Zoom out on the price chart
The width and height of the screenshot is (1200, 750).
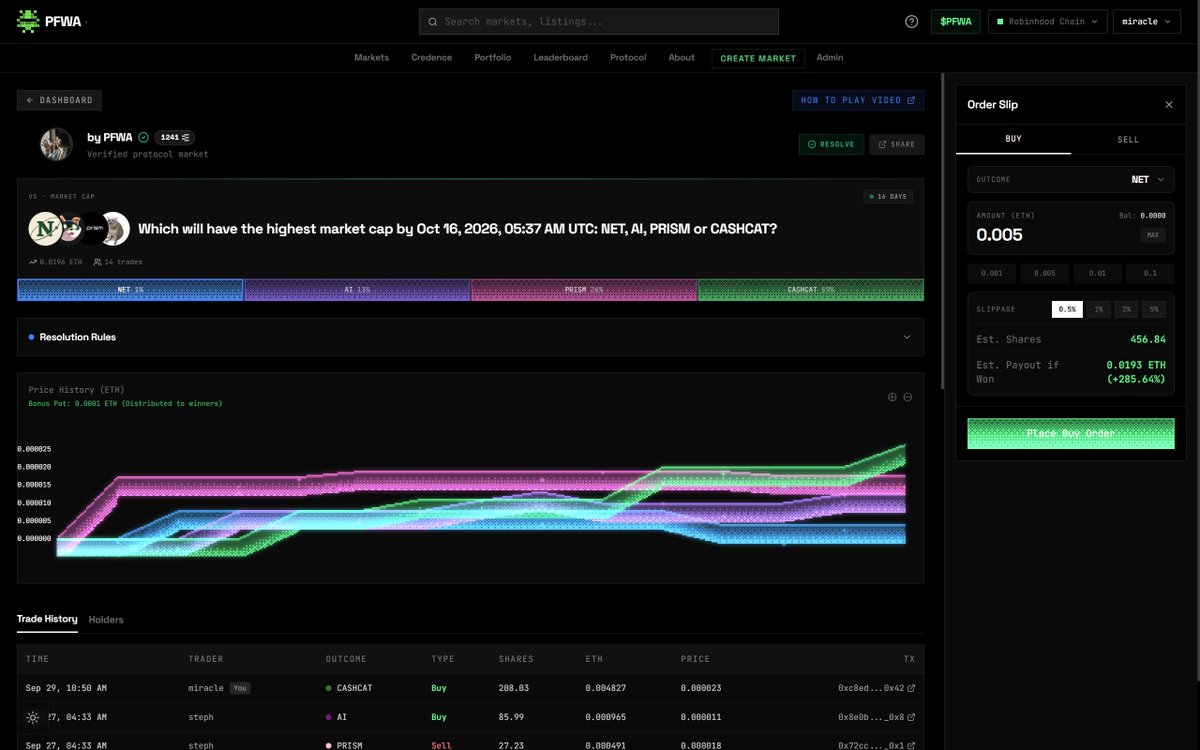tap(908, 397)
